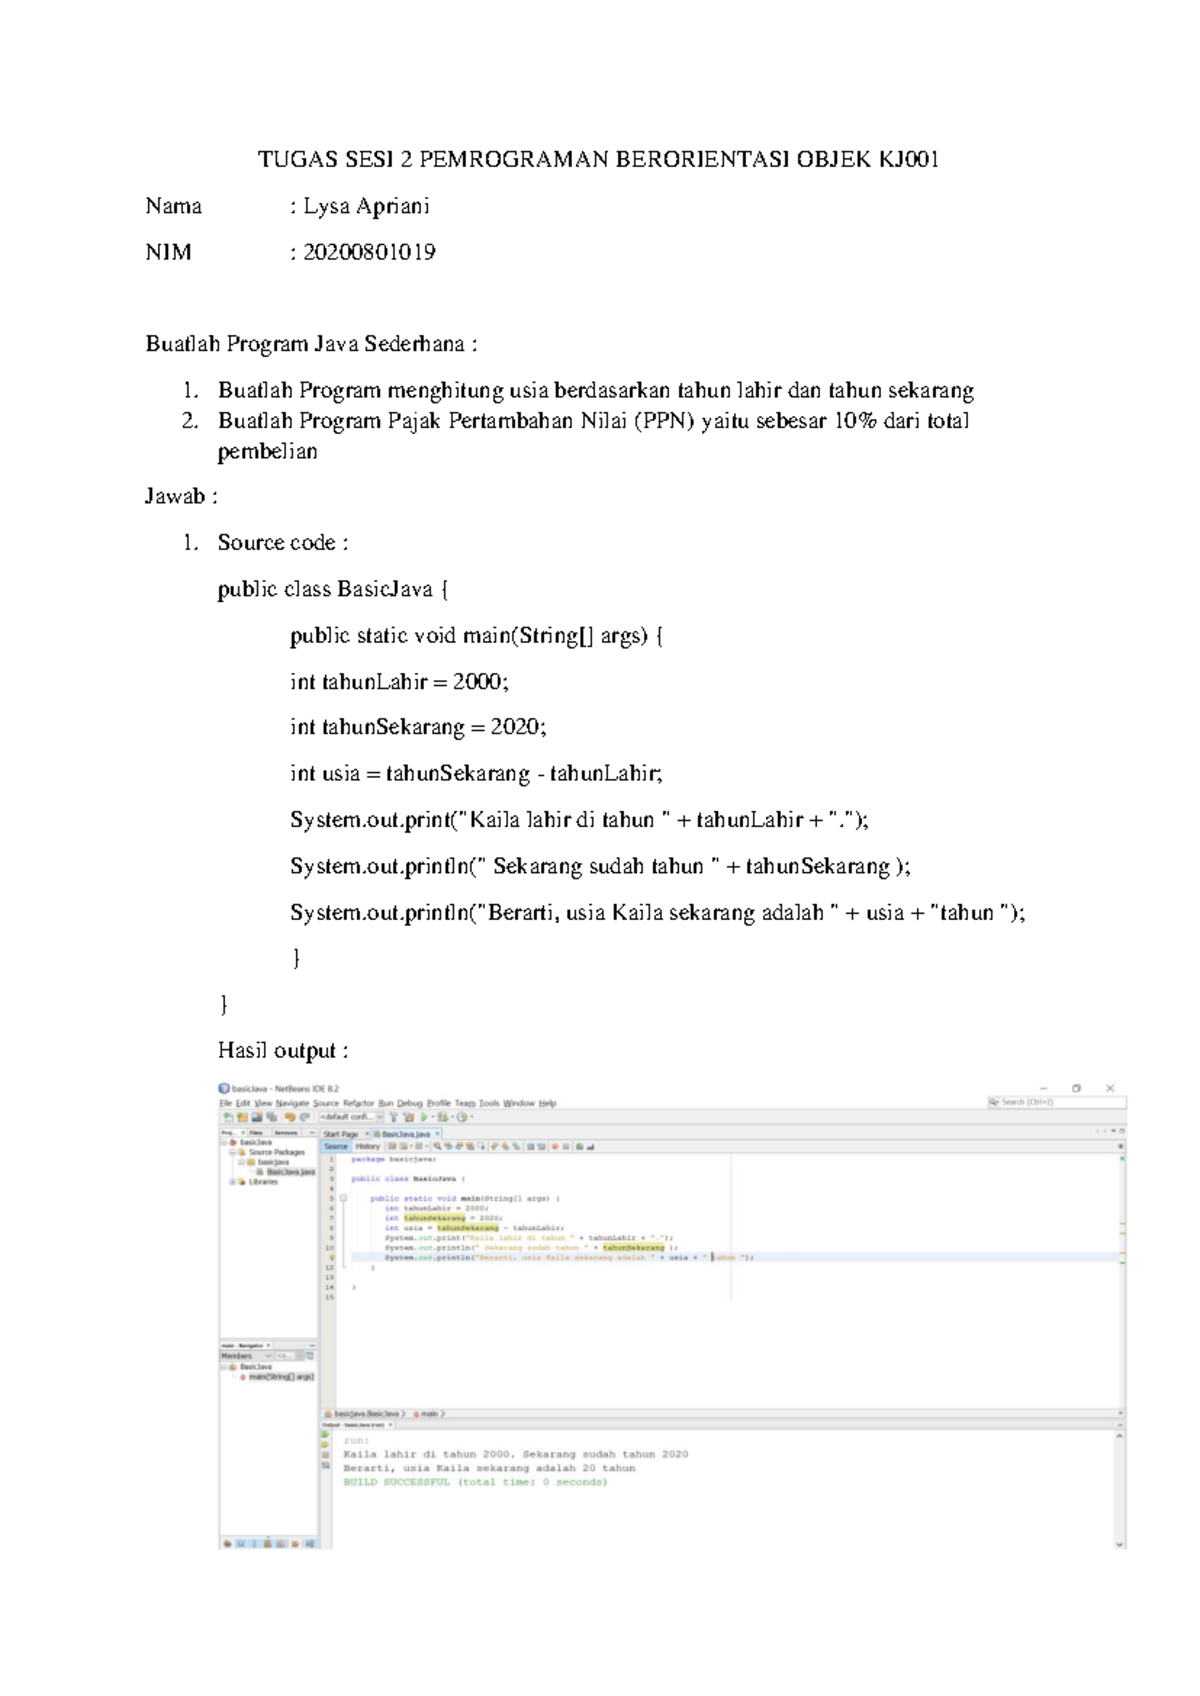Open the File menu
This screenshot has height=1696, width=1200.
[226, 1103]
